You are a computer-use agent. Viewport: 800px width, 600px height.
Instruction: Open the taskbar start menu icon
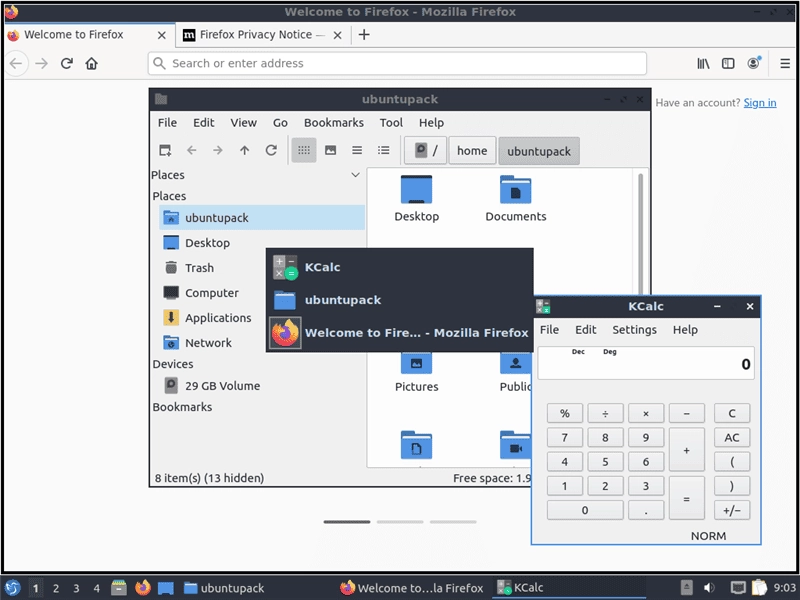coord(12,588)
